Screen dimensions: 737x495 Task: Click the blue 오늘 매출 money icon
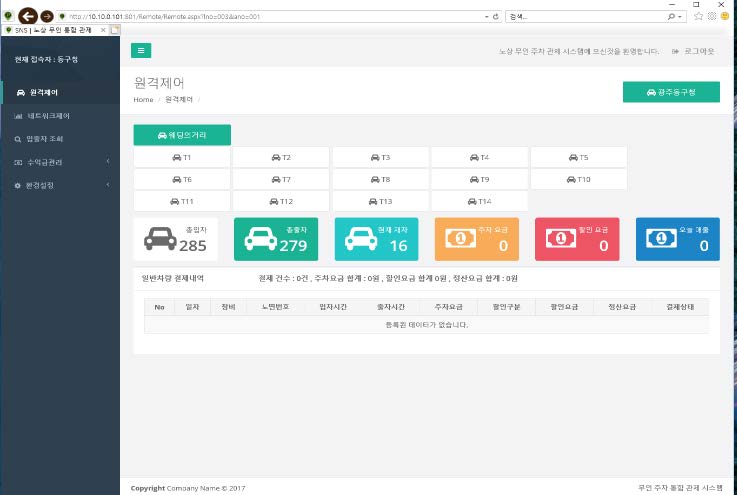(x=661, y=239)
